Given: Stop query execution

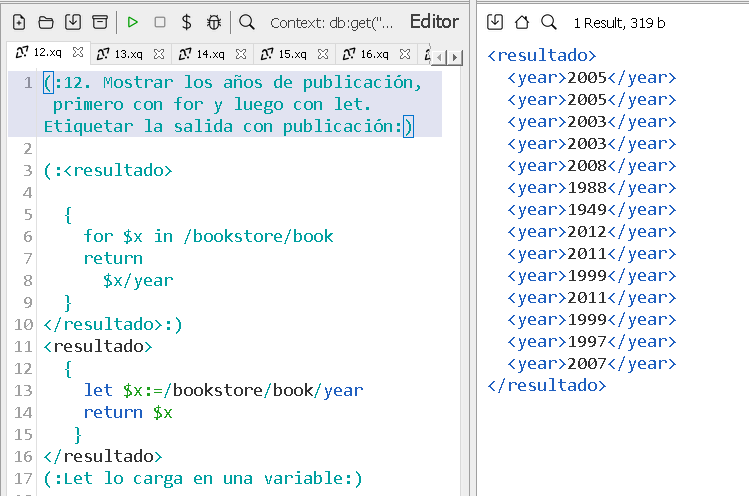Looking at the screenshot, I should (160, 22).
